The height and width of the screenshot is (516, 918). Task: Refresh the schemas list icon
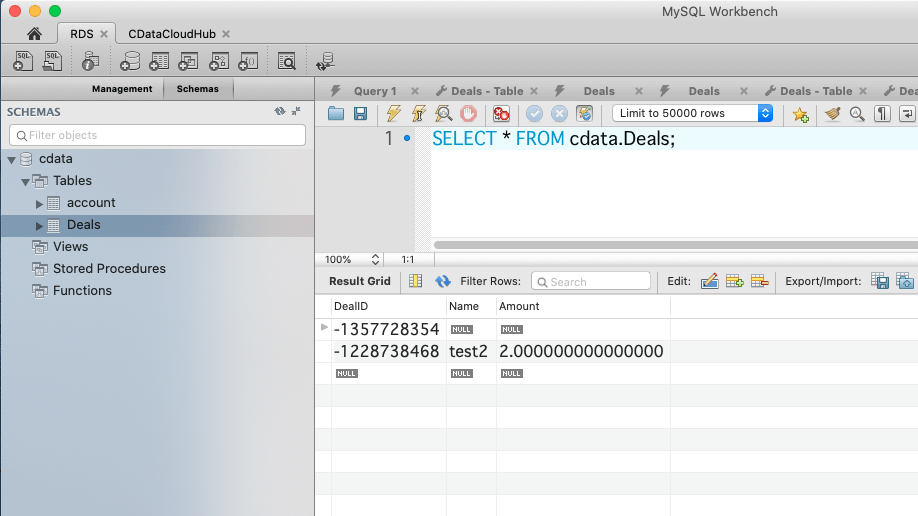pos(279,111)
